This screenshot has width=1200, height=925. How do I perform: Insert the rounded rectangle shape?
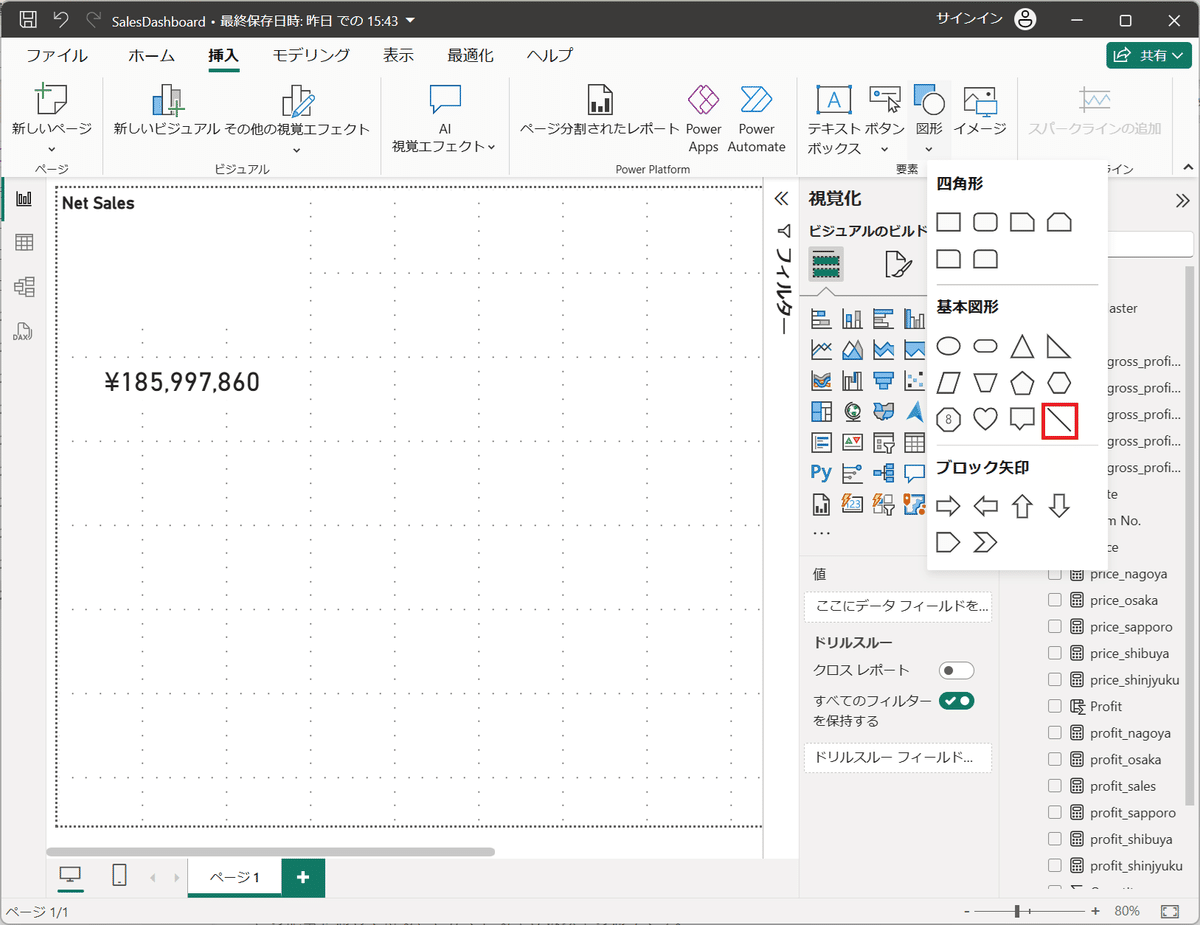point(985,222)
